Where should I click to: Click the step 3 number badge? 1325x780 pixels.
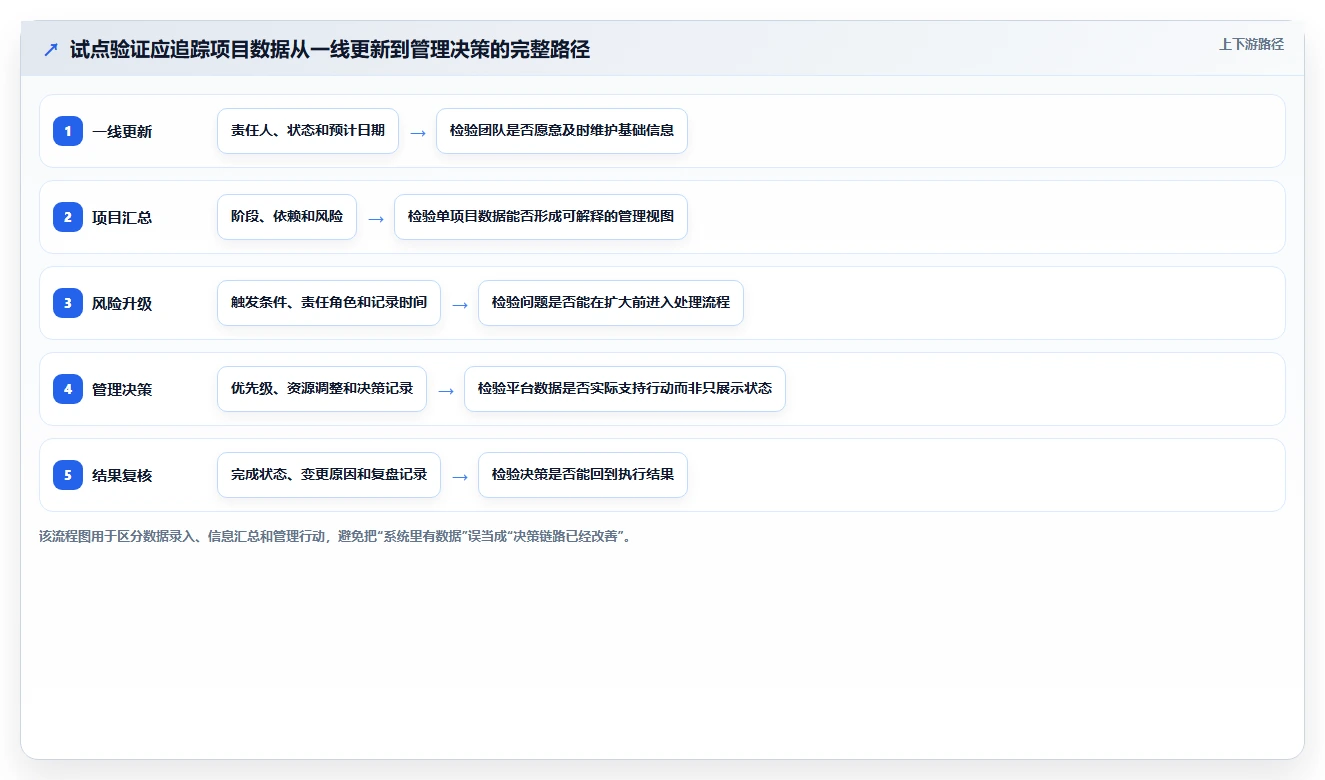(68, 303)
